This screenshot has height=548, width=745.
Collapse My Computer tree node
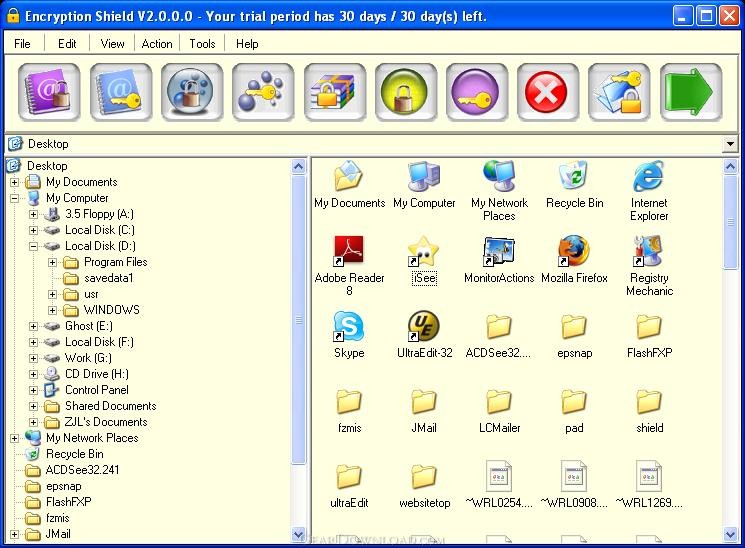14,198
